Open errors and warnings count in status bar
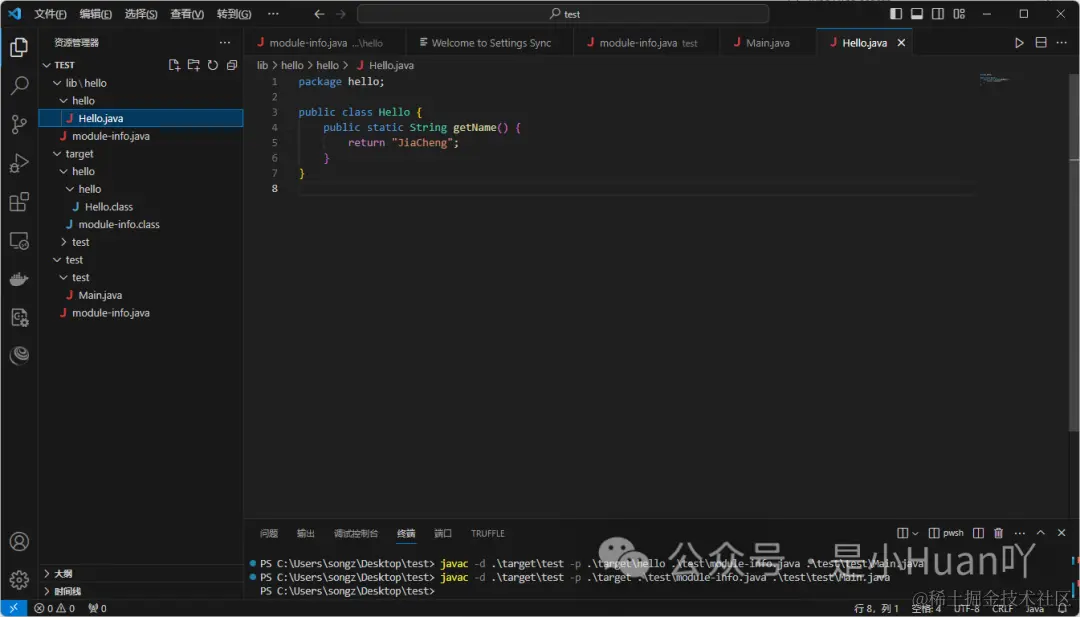Image resolution: width=1080 pixels, height=617 pixels. tap(54, 608)
